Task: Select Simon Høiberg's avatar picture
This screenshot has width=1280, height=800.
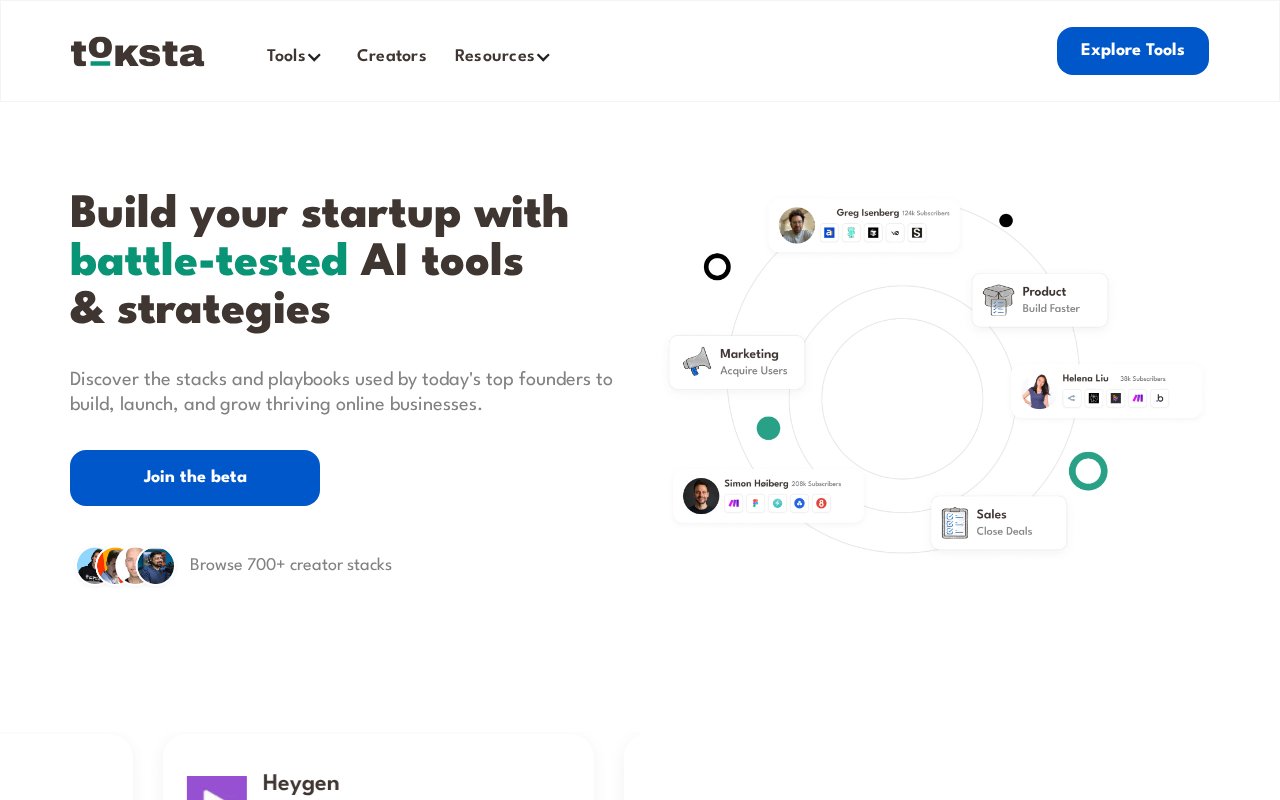Action: tap(701, 496)
